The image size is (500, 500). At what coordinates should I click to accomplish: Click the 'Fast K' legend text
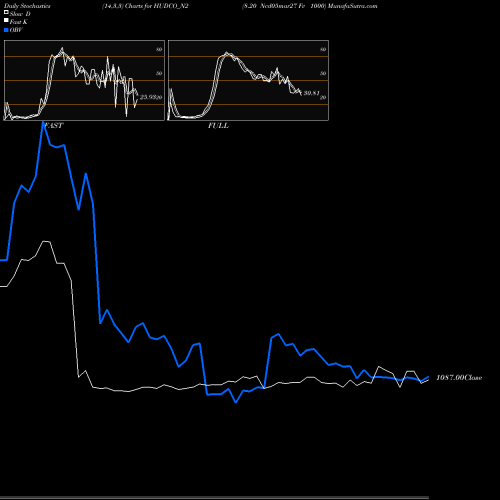coord(19,22)
